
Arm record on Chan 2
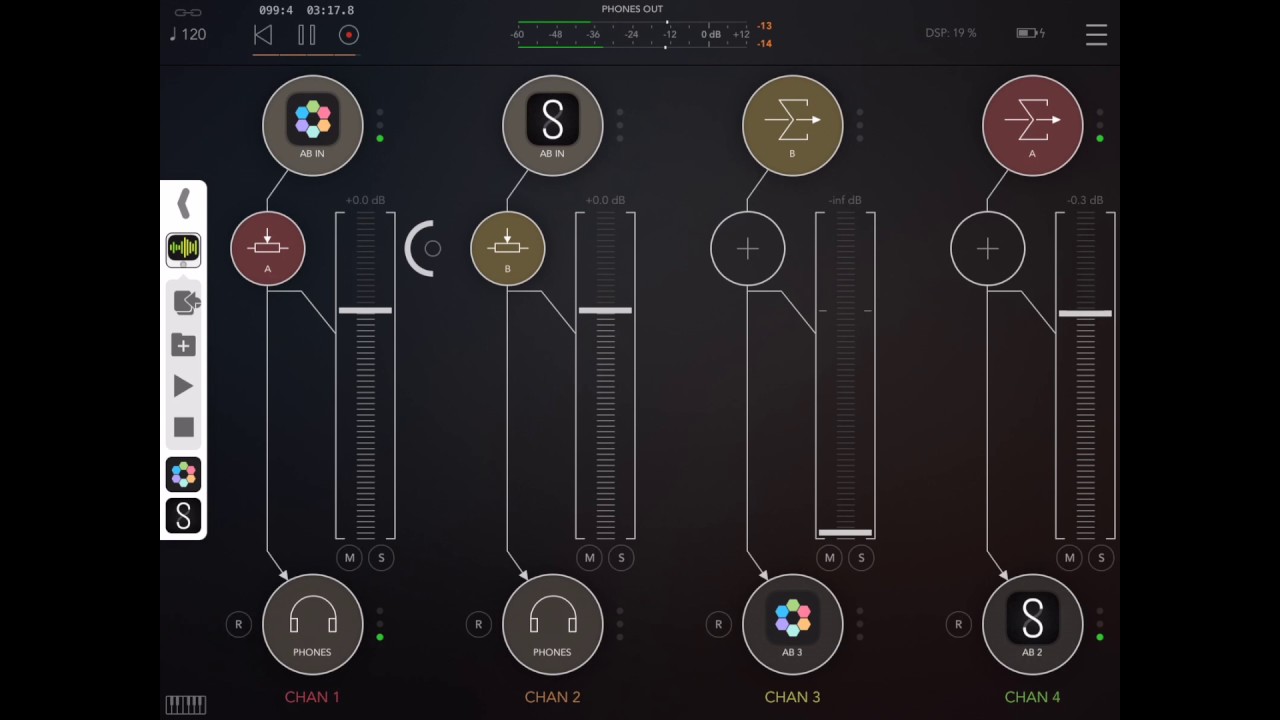point(478,624)
